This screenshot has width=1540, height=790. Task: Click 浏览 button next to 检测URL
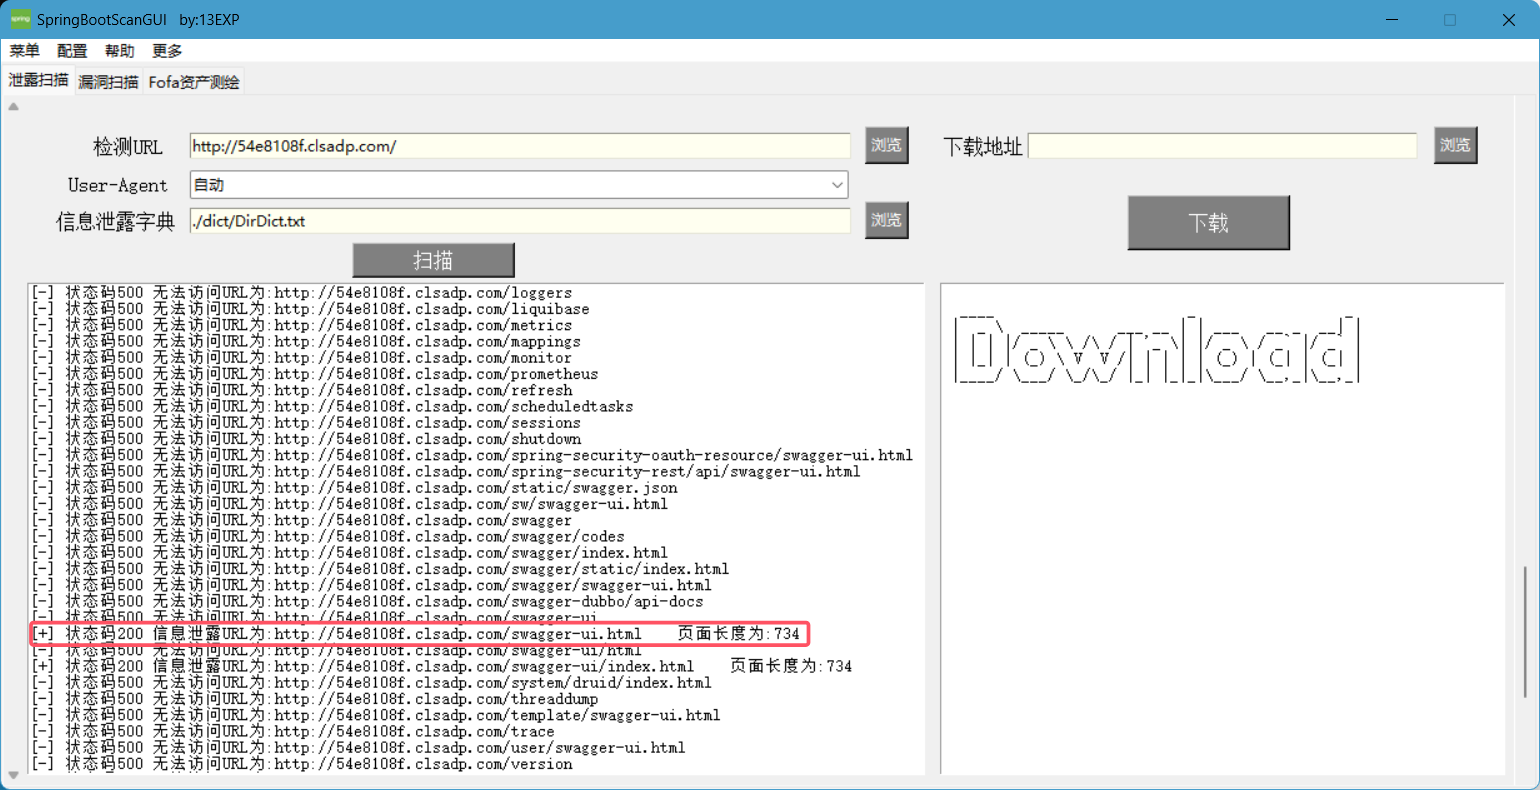(886, 145)
